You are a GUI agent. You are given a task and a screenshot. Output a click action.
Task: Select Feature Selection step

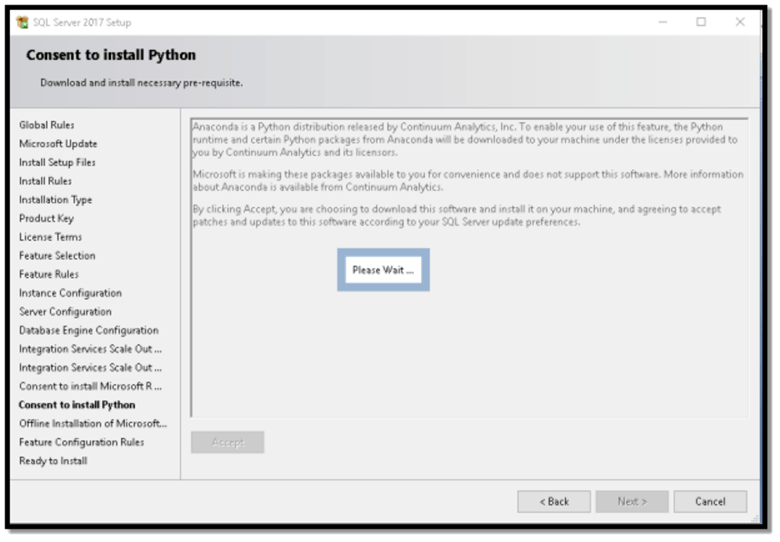click(x=57, y=256)
